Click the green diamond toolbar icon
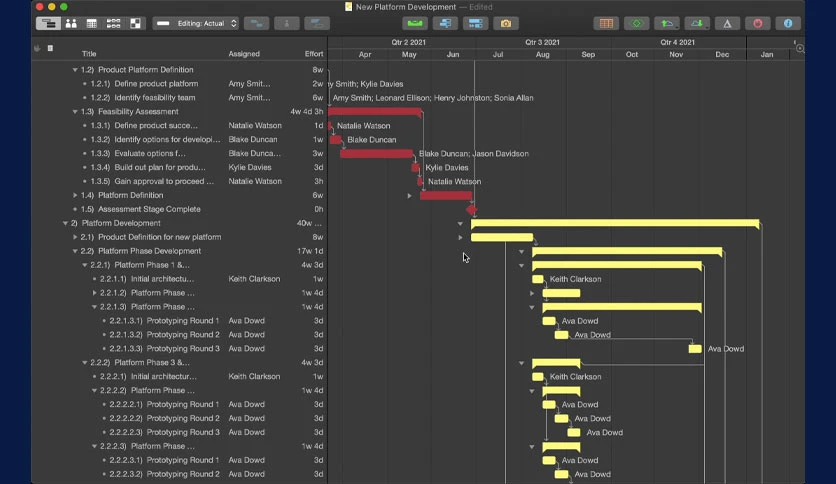The width and height of the screenshot is (836, 484). [x=637, y=23]
